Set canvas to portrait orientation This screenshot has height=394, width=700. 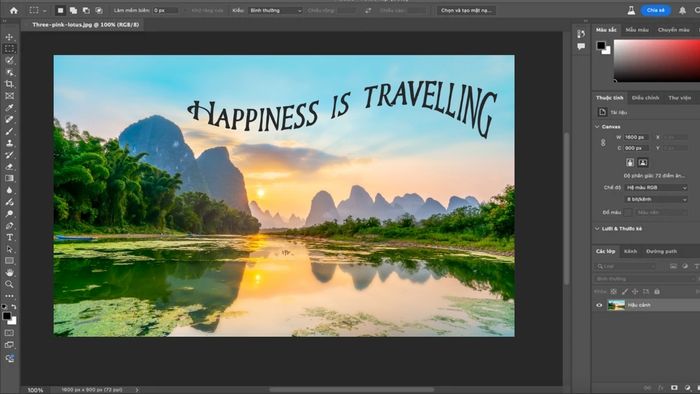[x=630, y=162]
